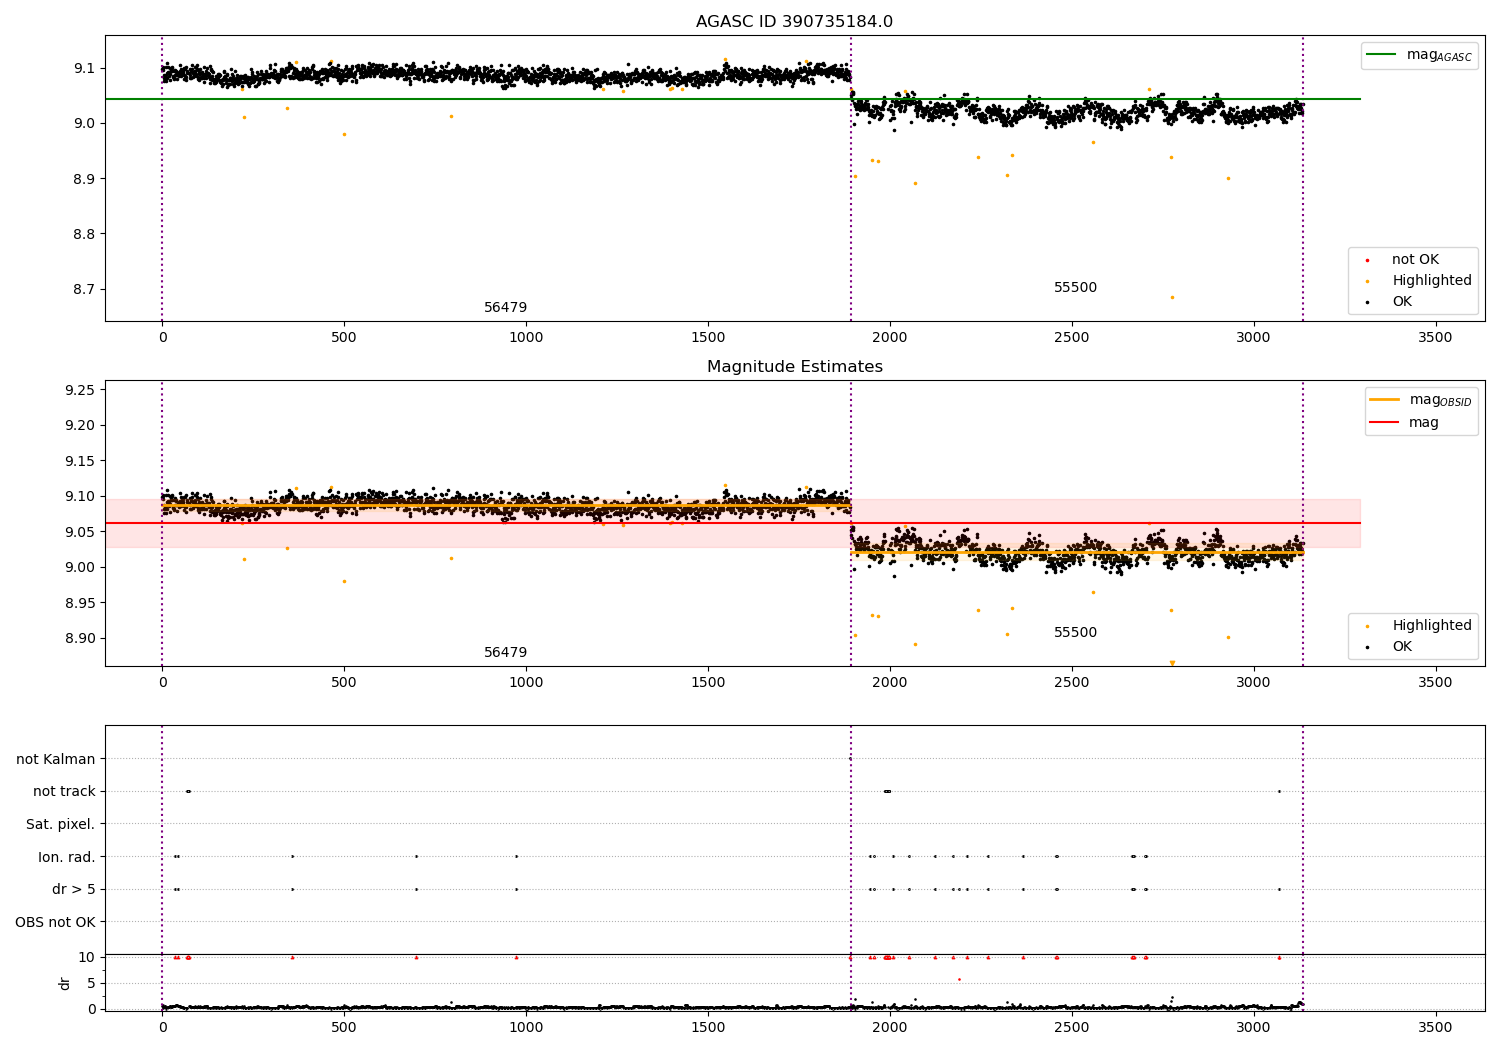Click the '9.20' y-axis tick label
Screen dimensions: 1500x1050
click(x=81, y=426)
